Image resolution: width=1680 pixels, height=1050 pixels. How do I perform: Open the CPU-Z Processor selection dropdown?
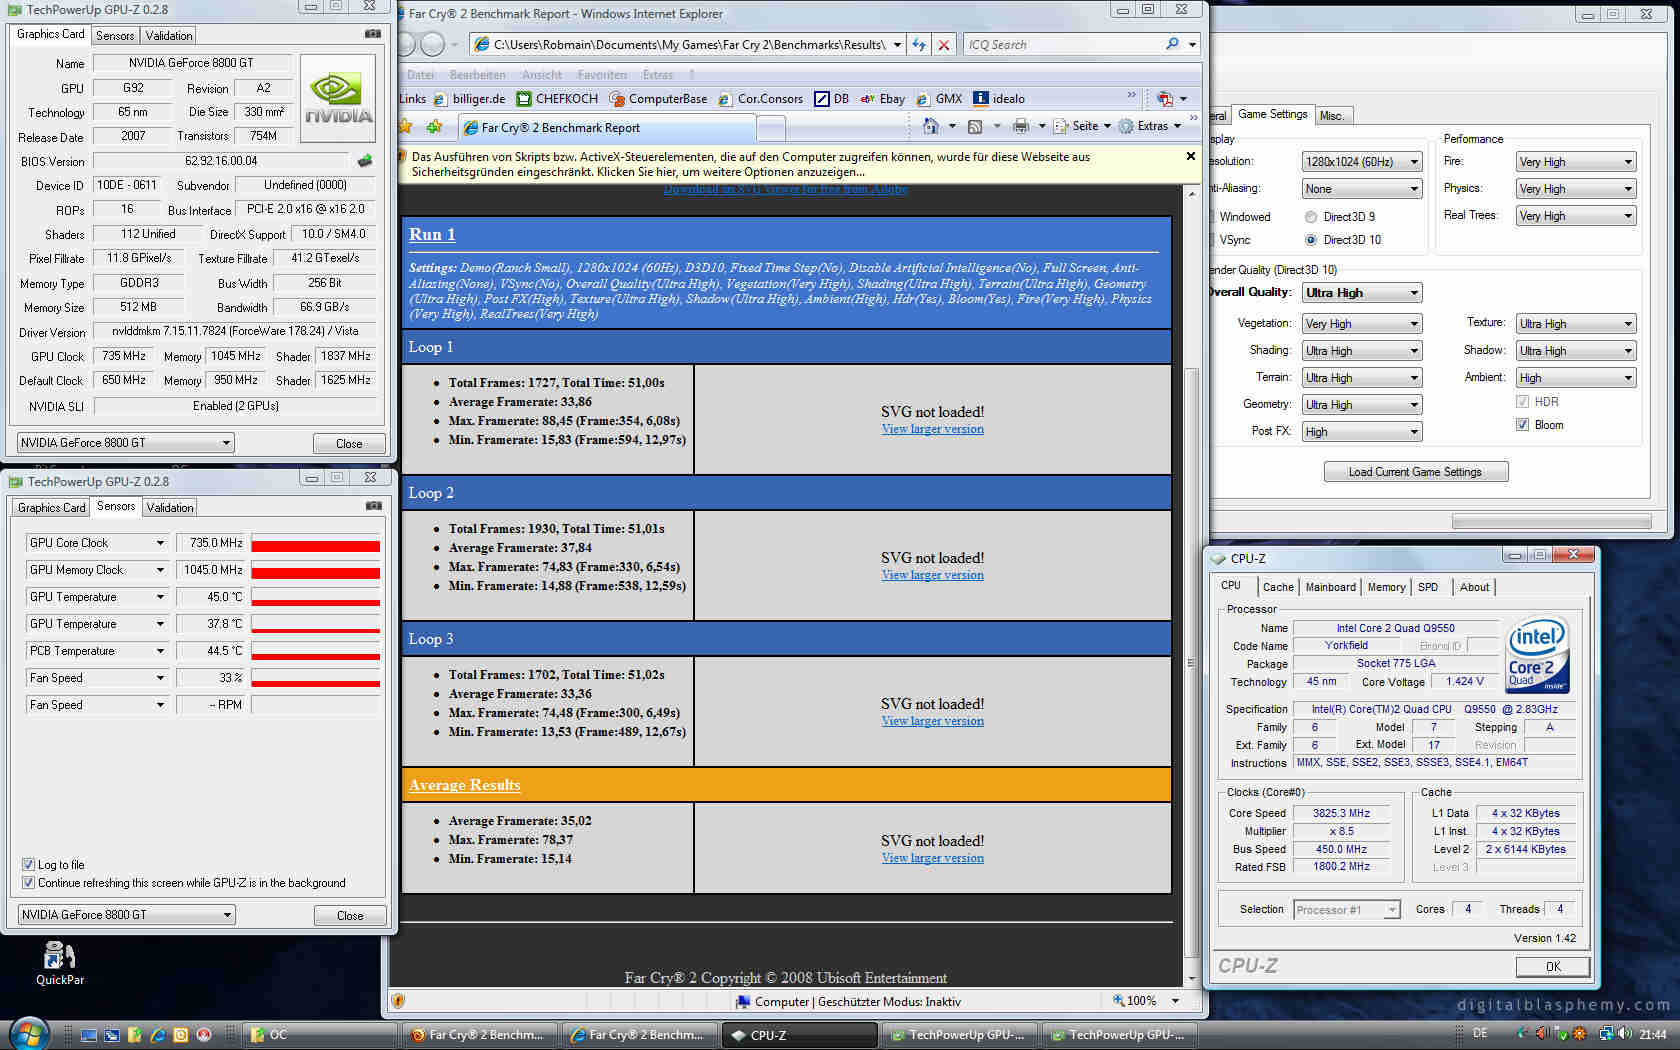tap(1346, 909)
